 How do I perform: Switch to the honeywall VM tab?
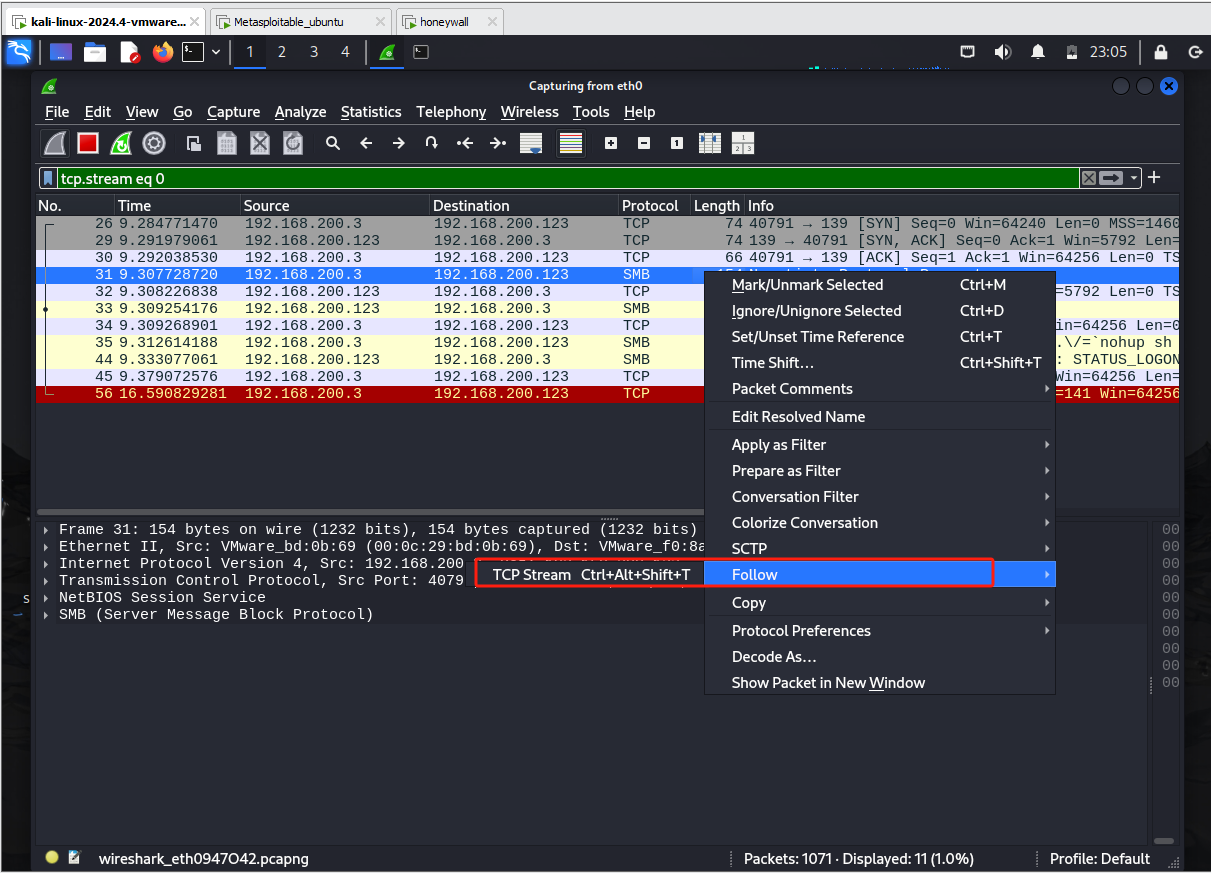(x=449, y=21)
